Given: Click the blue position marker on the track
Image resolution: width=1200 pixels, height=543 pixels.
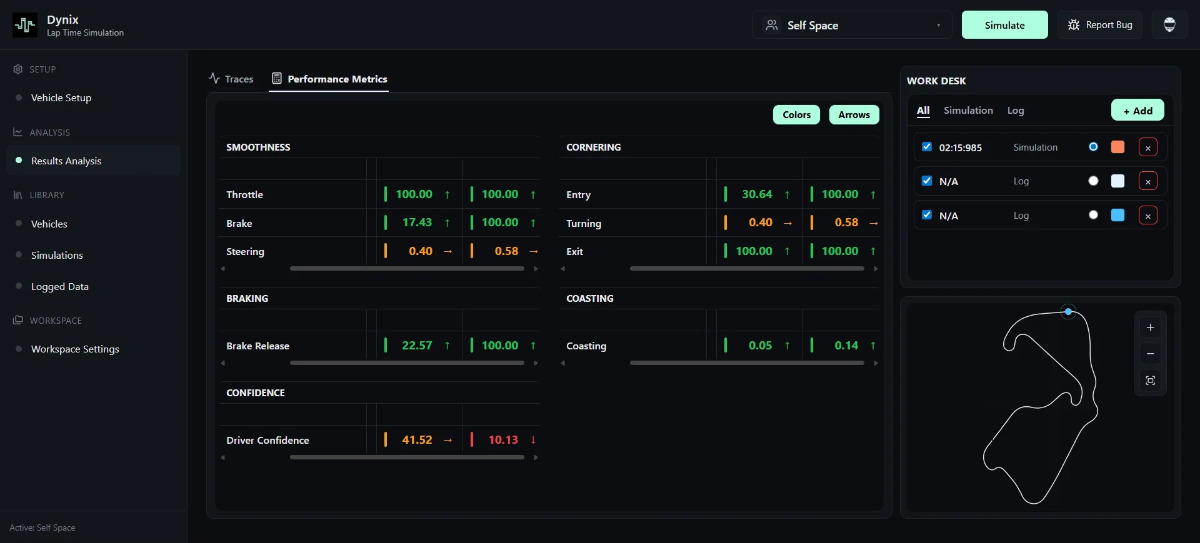Looking at the screenshot, I should (x=1068, y=312).
